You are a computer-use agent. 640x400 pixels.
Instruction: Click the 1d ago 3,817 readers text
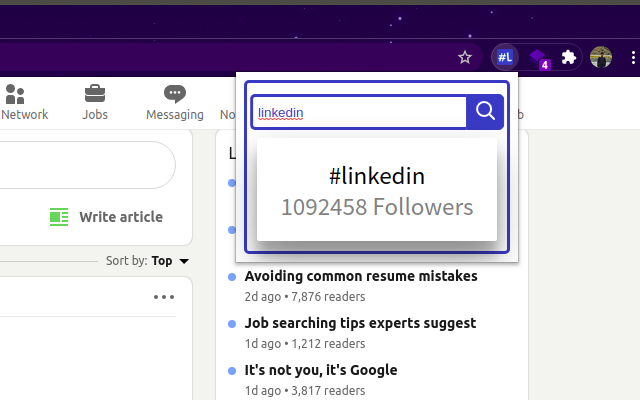(x=305, y=391)
